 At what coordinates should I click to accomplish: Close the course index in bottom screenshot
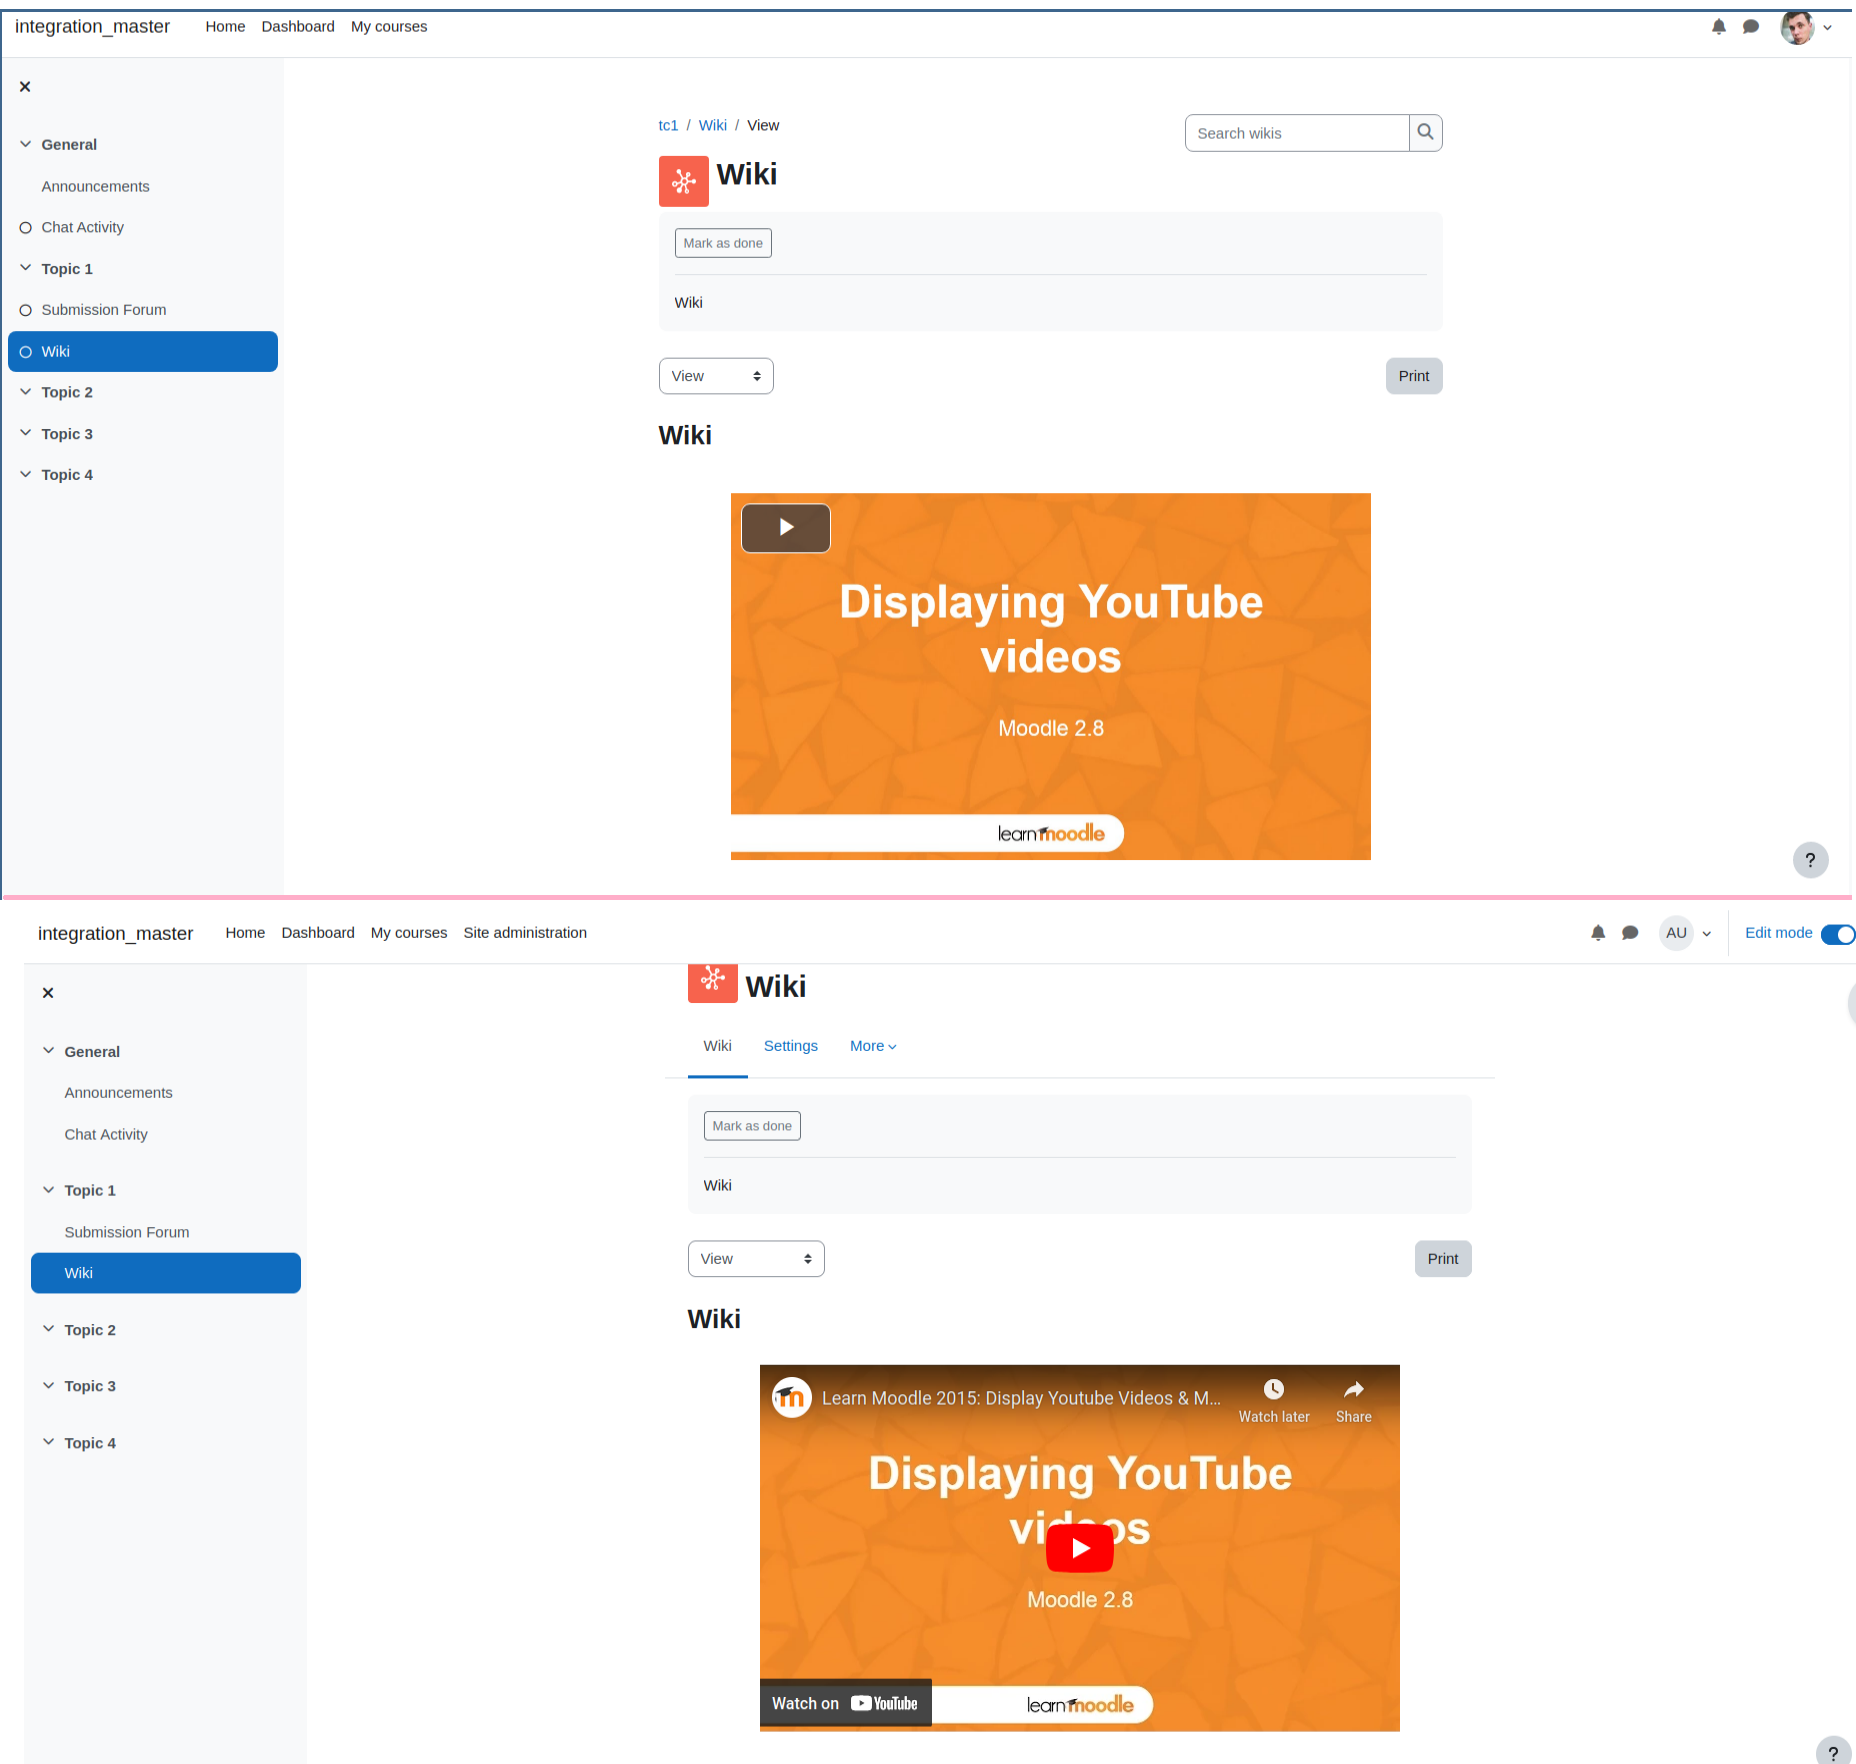click(48, 993)
